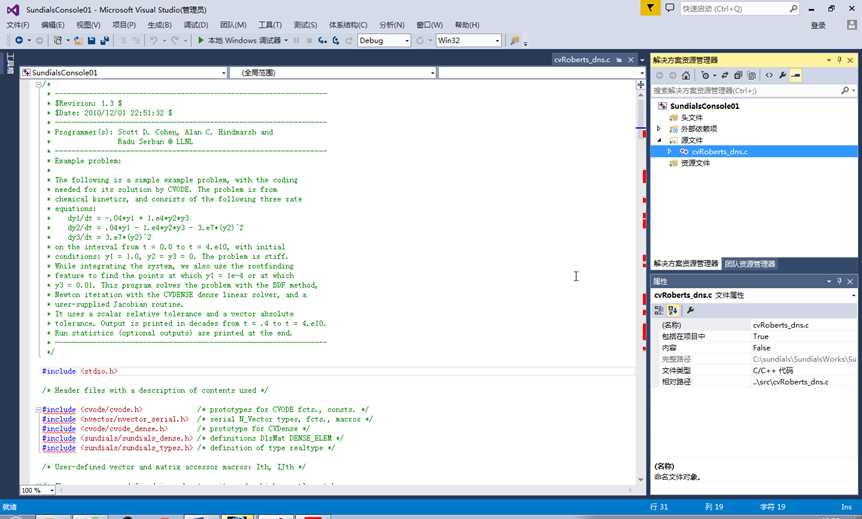862x519 pixels.
Task: Click the Sync with Active Document icon
Action: click(x=725, y=75)
